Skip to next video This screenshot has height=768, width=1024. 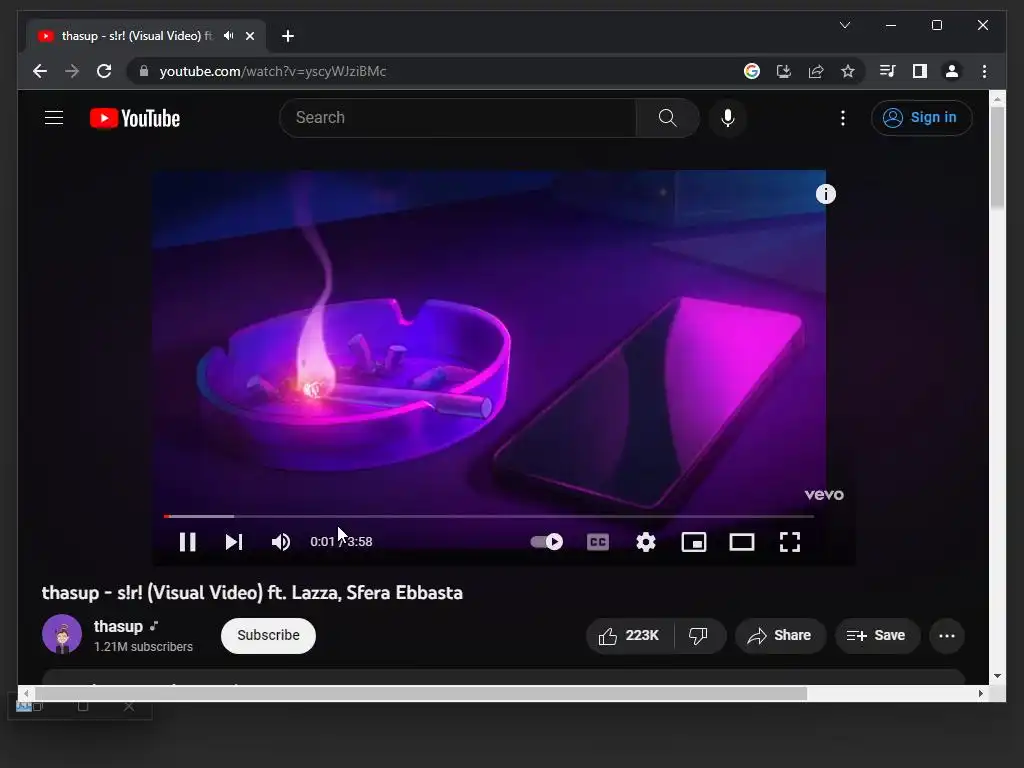pos(234,542)
